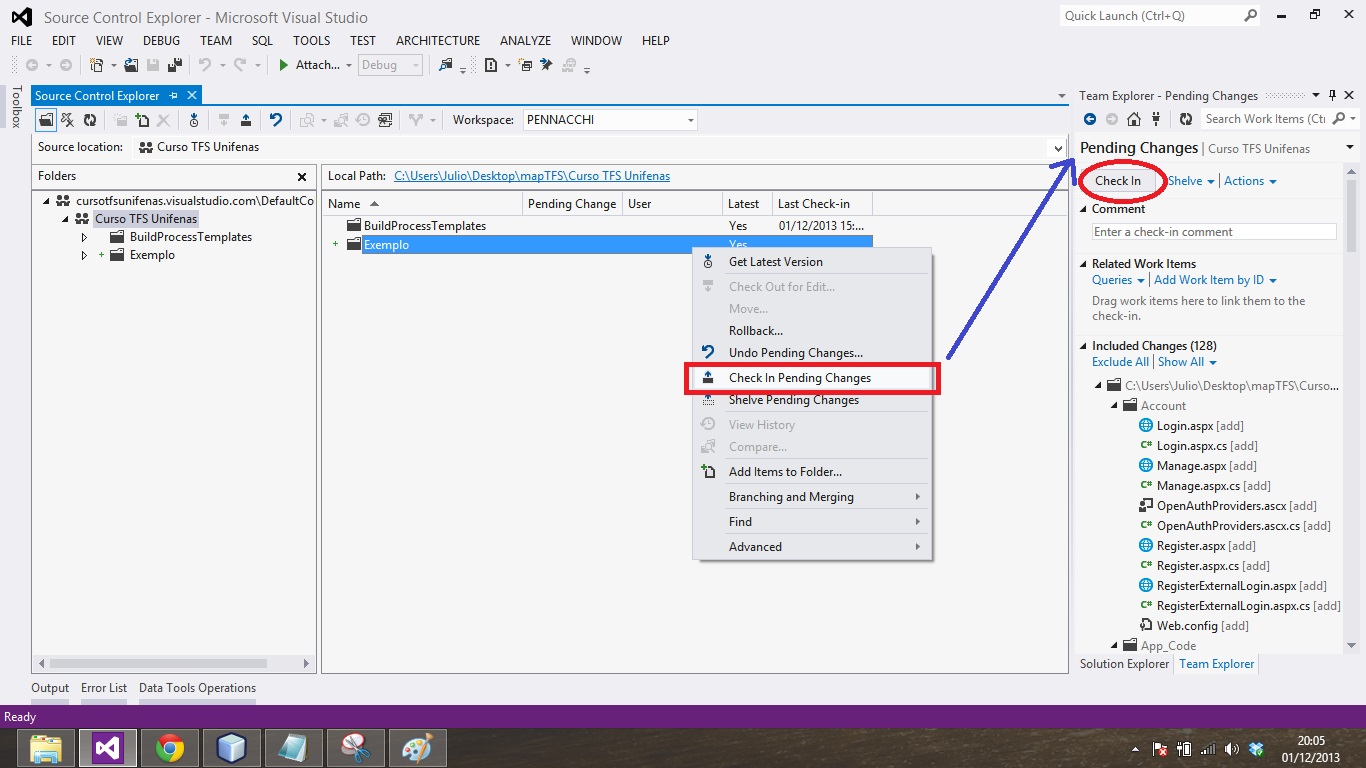Screen dimensions: 1366x768
Task: Open the ANALYZE menu
Action: (x=525, y=41)
